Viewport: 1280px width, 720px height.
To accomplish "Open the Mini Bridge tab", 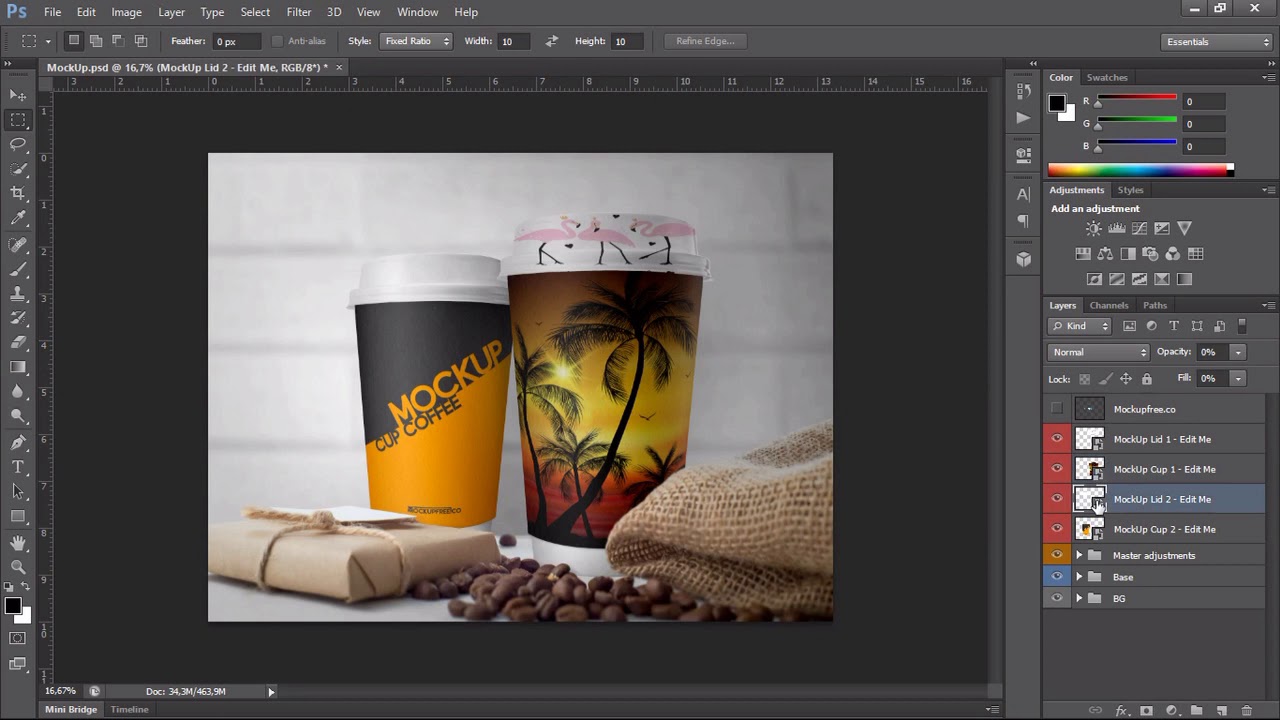I will coord(71,709).
